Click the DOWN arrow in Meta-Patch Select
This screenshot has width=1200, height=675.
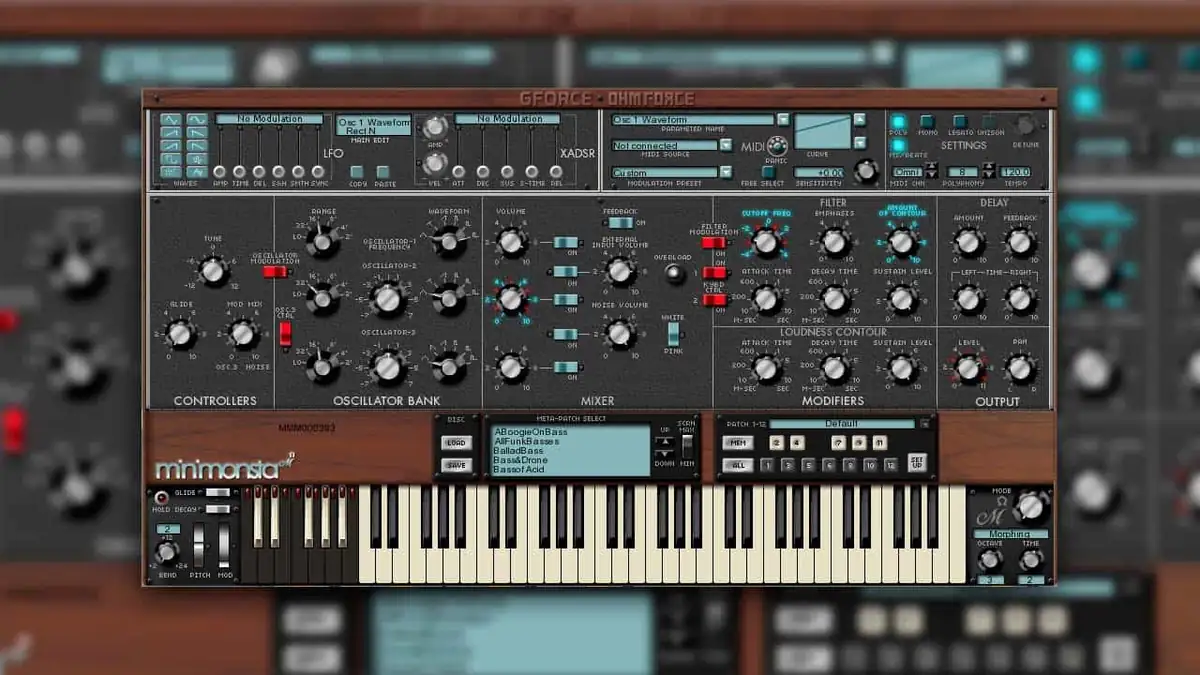[x=663, y=456]
